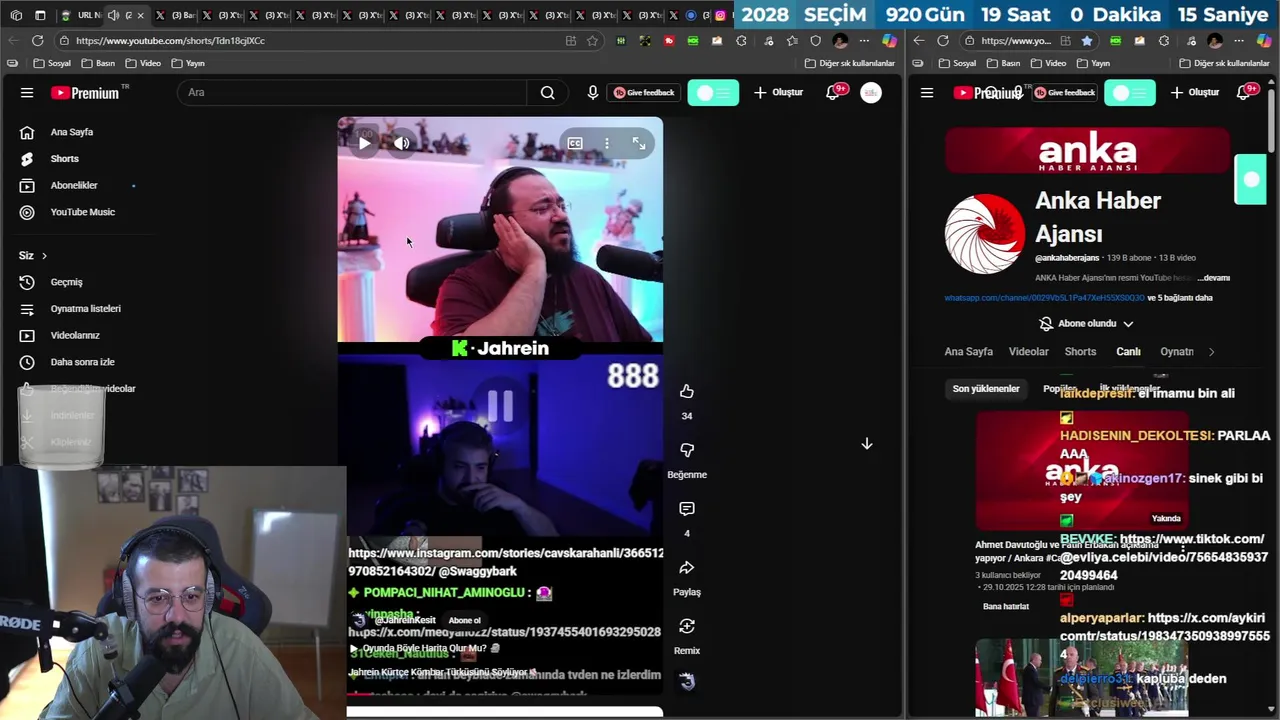Open Copilot icon in Shorts window toolbar
This screenshot has height=720, width=1280.
coord(889,41)
